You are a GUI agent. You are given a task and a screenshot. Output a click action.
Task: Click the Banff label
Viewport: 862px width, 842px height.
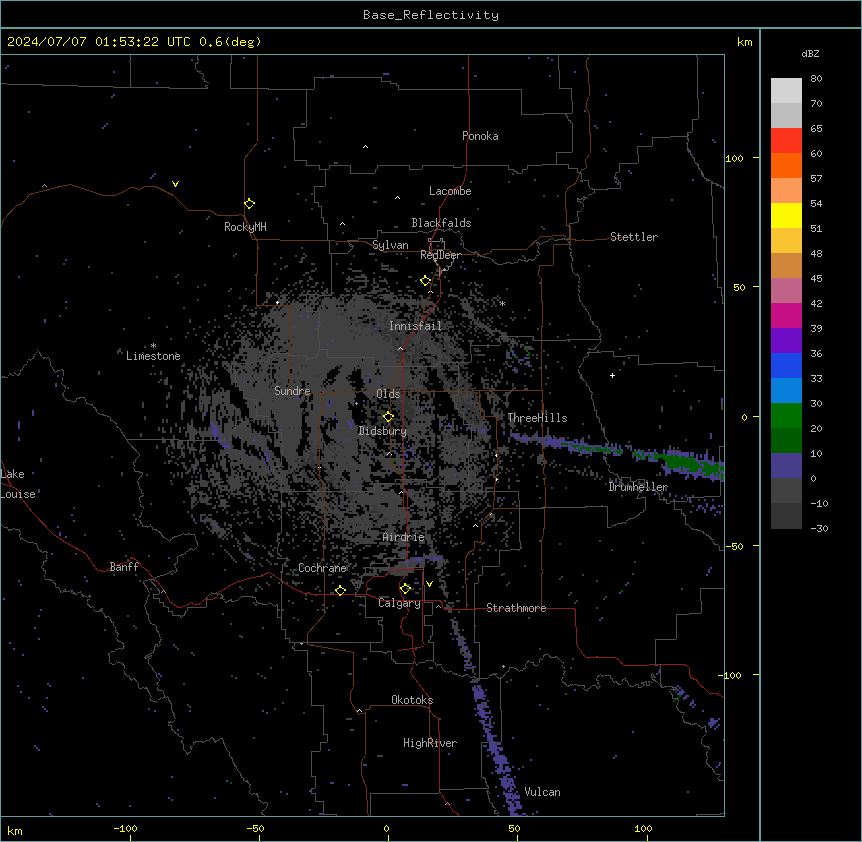point(124,567)
